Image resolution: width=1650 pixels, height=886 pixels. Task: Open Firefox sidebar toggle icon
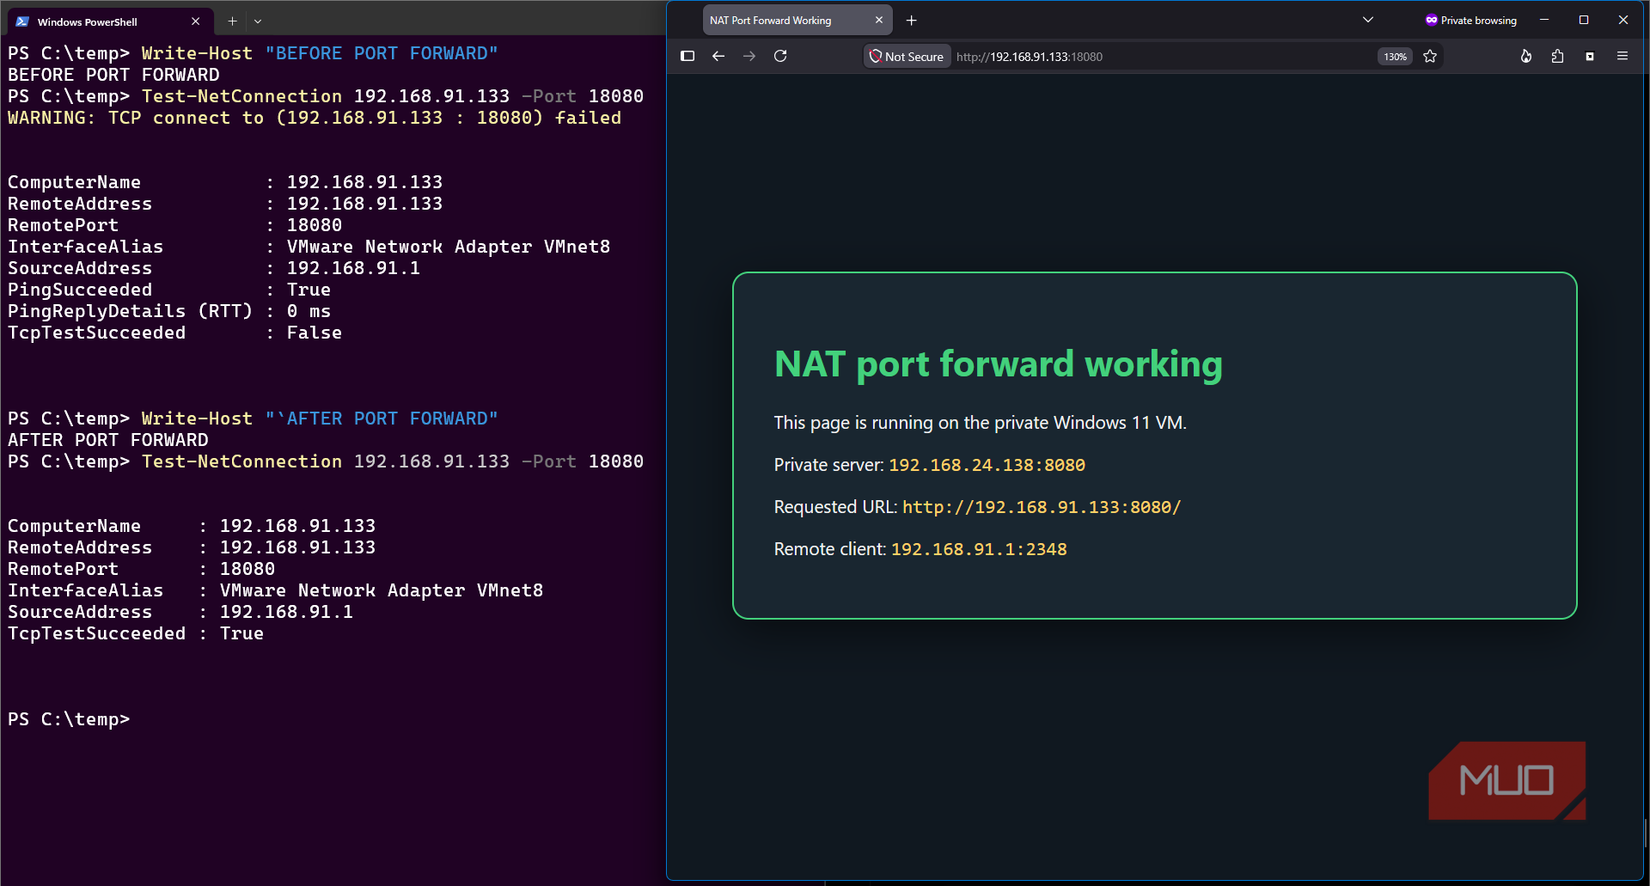(687, 56)
